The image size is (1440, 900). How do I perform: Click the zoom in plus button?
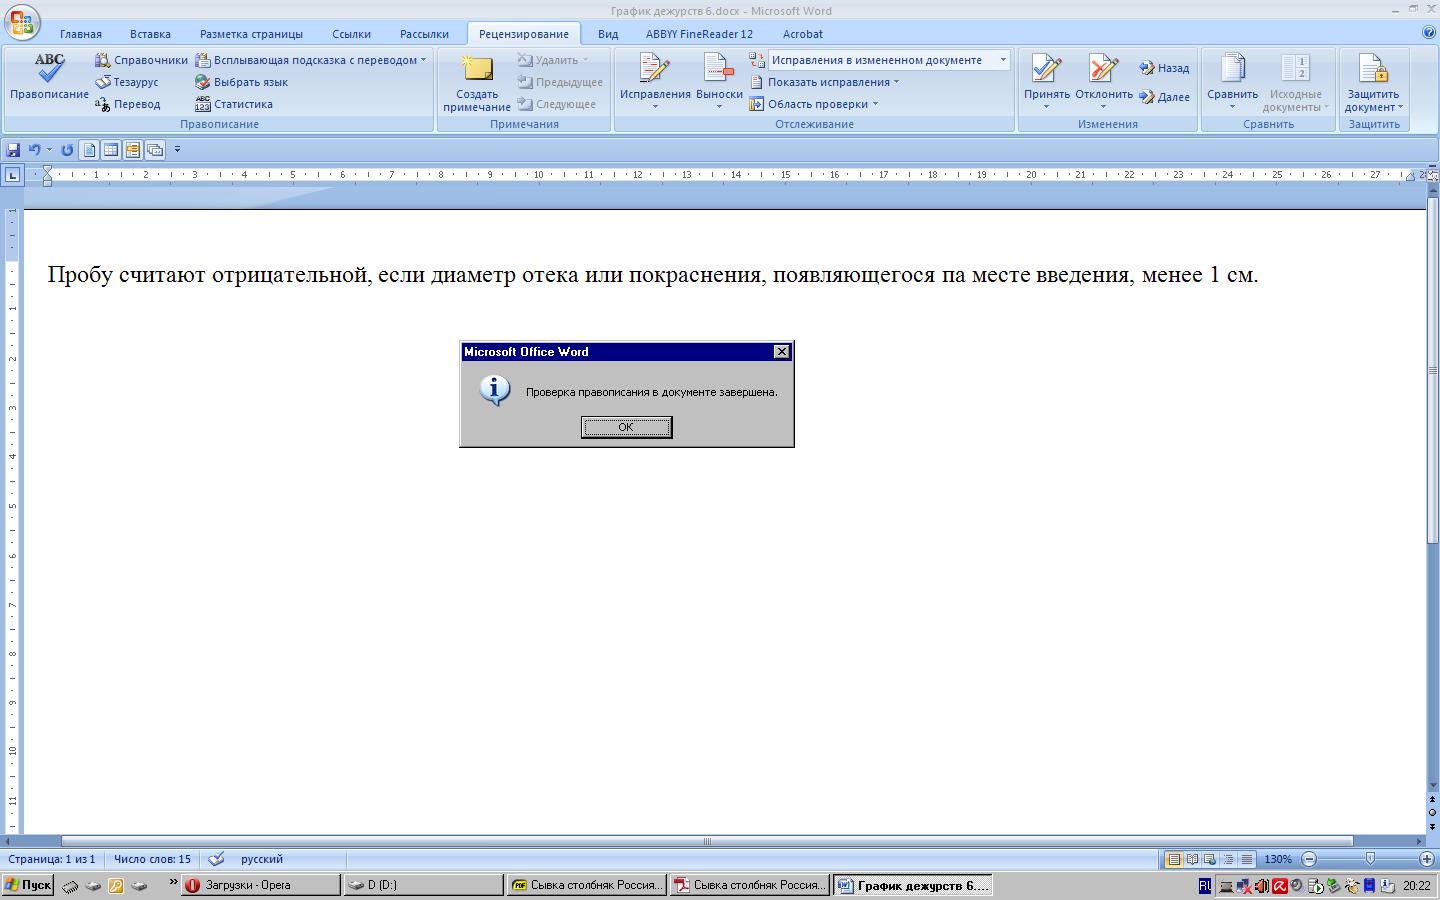(1427, 859)
